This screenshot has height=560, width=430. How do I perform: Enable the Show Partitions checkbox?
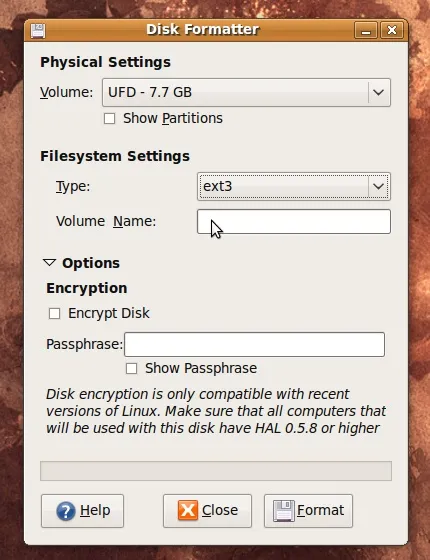click(x=109, y=119)
